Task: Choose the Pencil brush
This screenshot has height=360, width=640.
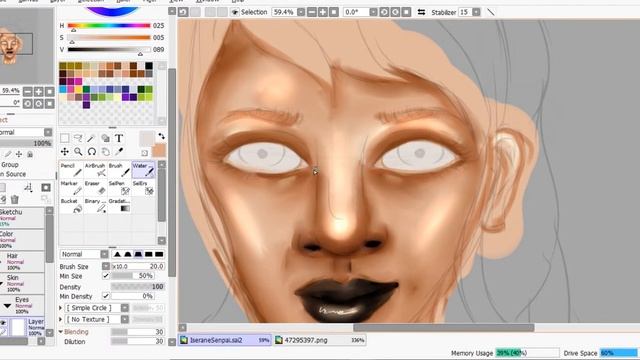Action: (x=71, y=169)
